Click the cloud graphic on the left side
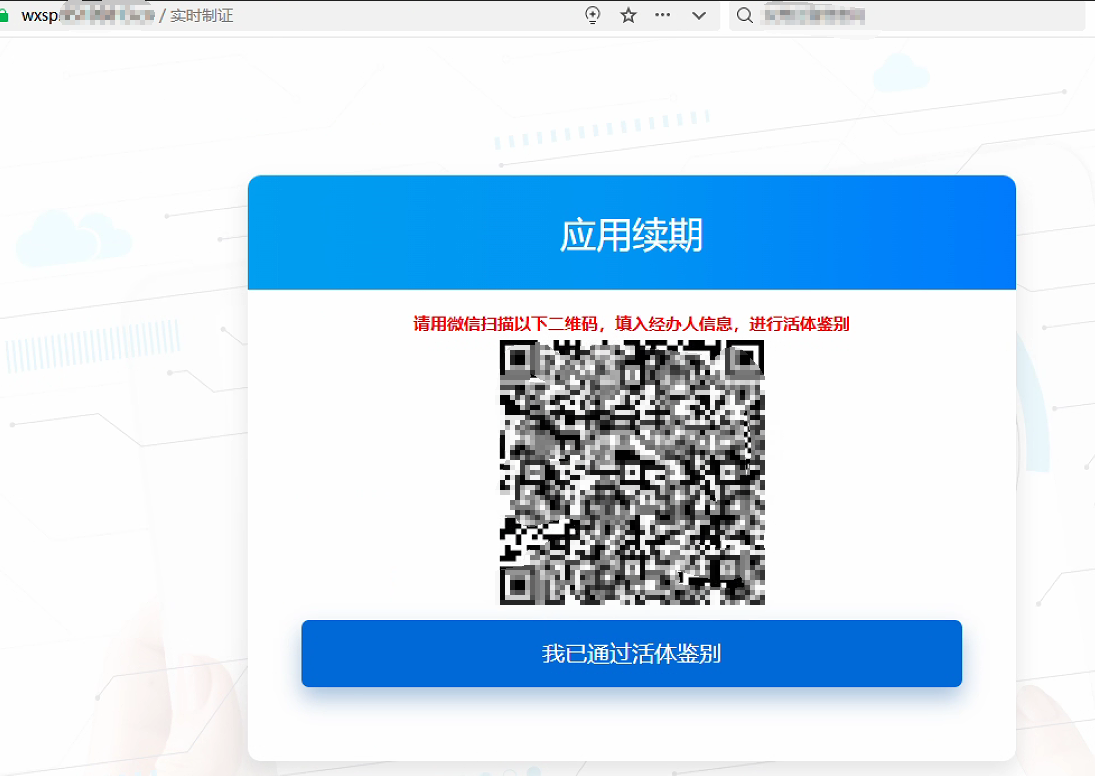The height and width of the screenshot is (776, 1095). pyautogui.click(x=73, y=240)
